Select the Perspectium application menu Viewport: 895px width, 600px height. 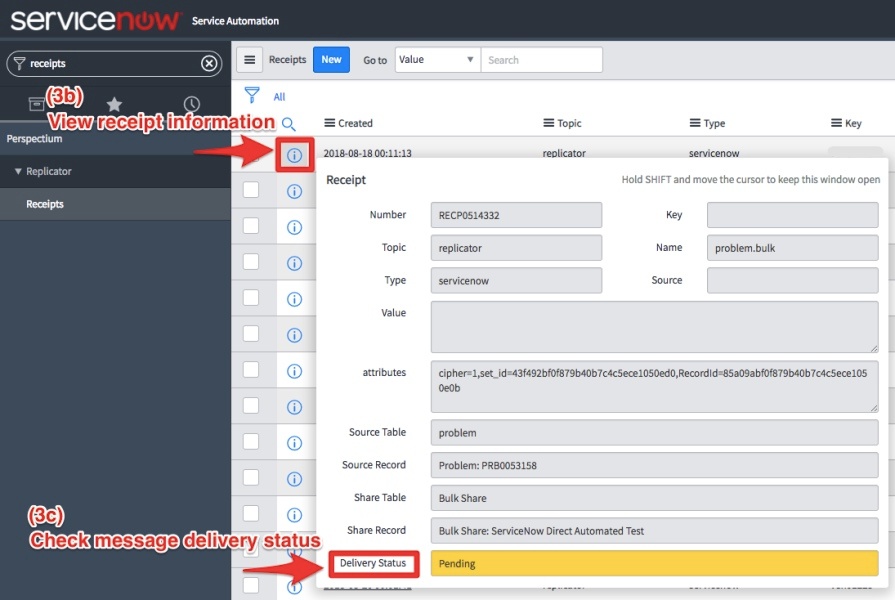tap(115, 139)
